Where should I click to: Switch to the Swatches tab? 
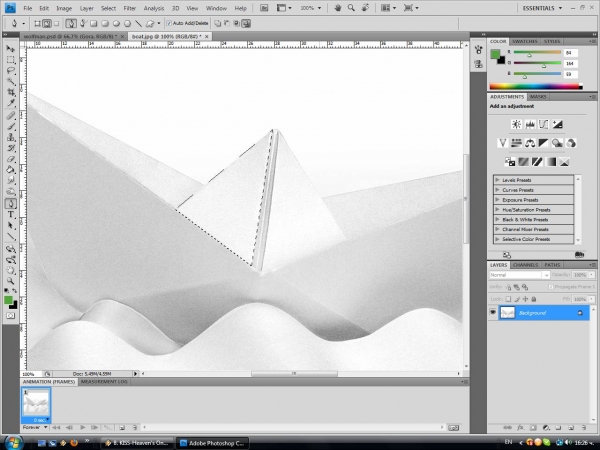525,41
